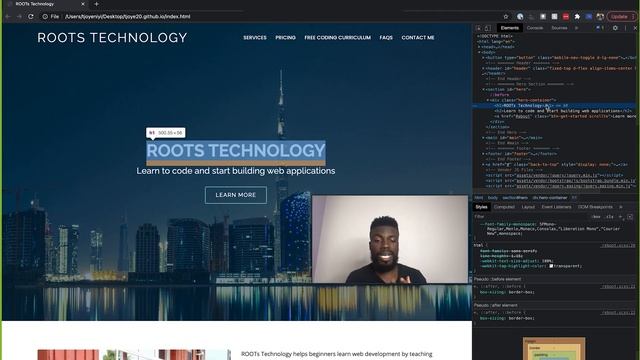
Task: Switch to the Computed pane tab
Action: tap(504, 207)
